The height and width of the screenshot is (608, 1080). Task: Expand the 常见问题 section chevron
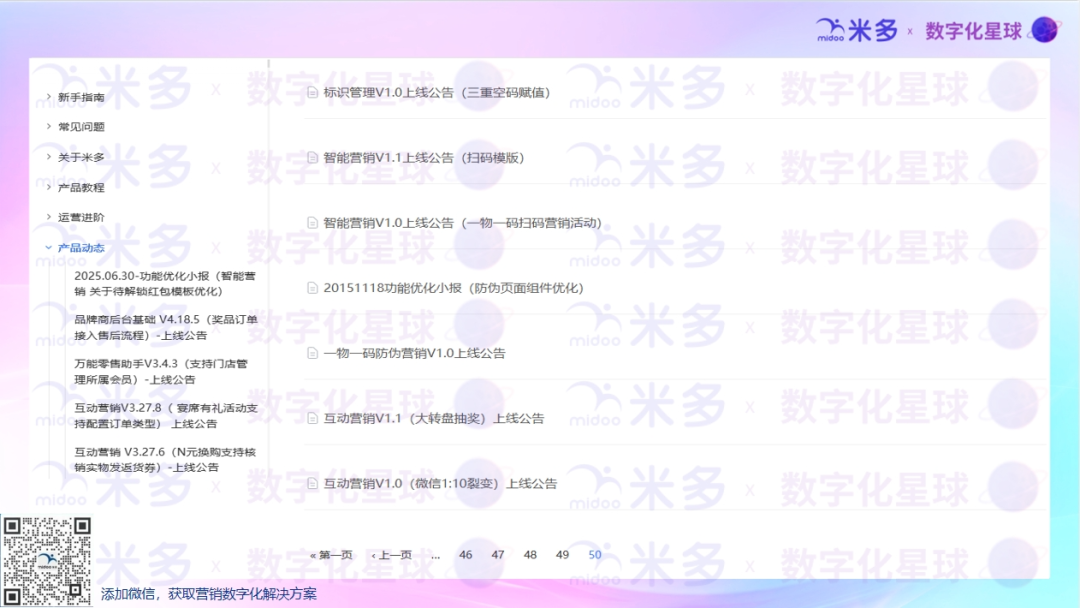48,126
